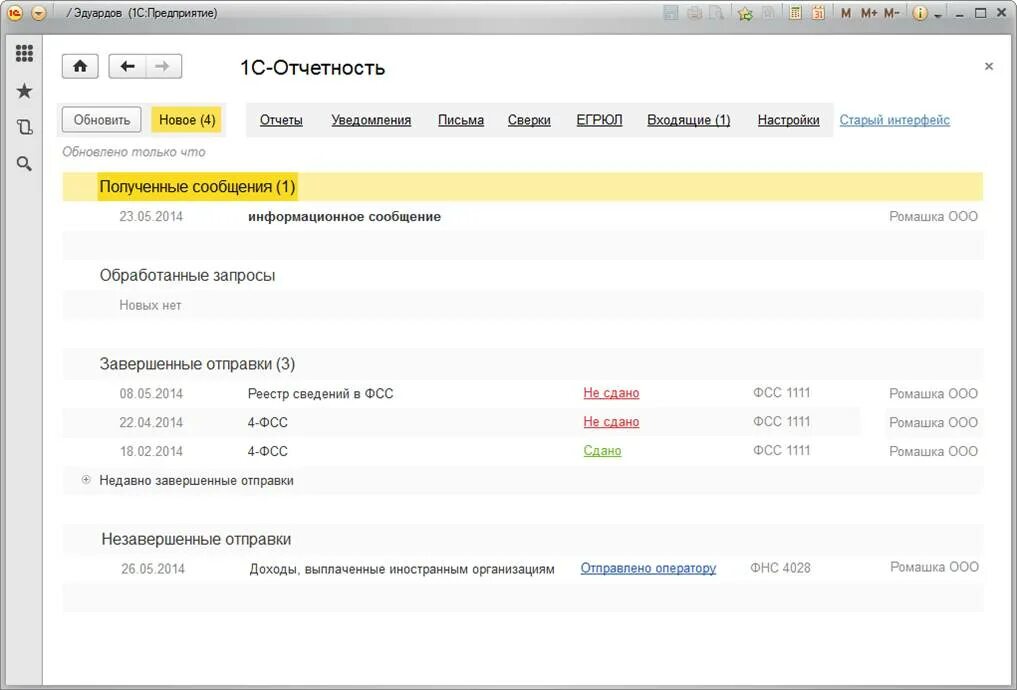This screenshot has height=690, width=1017.
Task: Follow the Старый интерфейс link
Action: click(894, 120)
